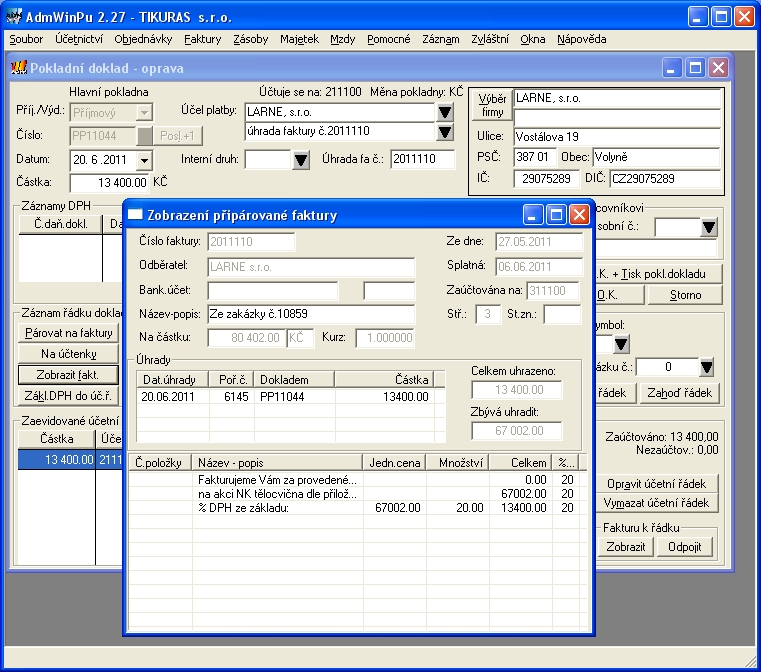Select highlighted 13 400.00 accounting row
The height and width of the screenshot is (672, 761).
70,459
